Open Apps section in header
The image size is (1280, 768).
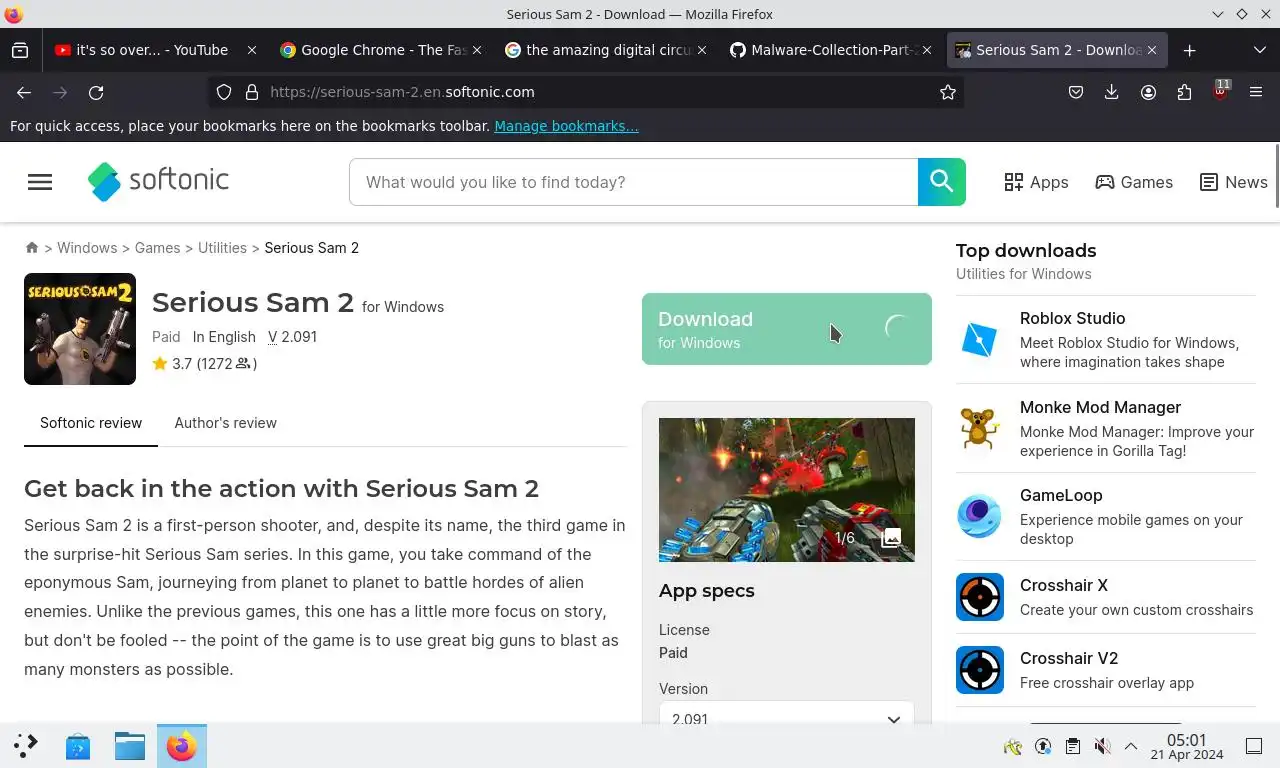(x=1036, y=182)
